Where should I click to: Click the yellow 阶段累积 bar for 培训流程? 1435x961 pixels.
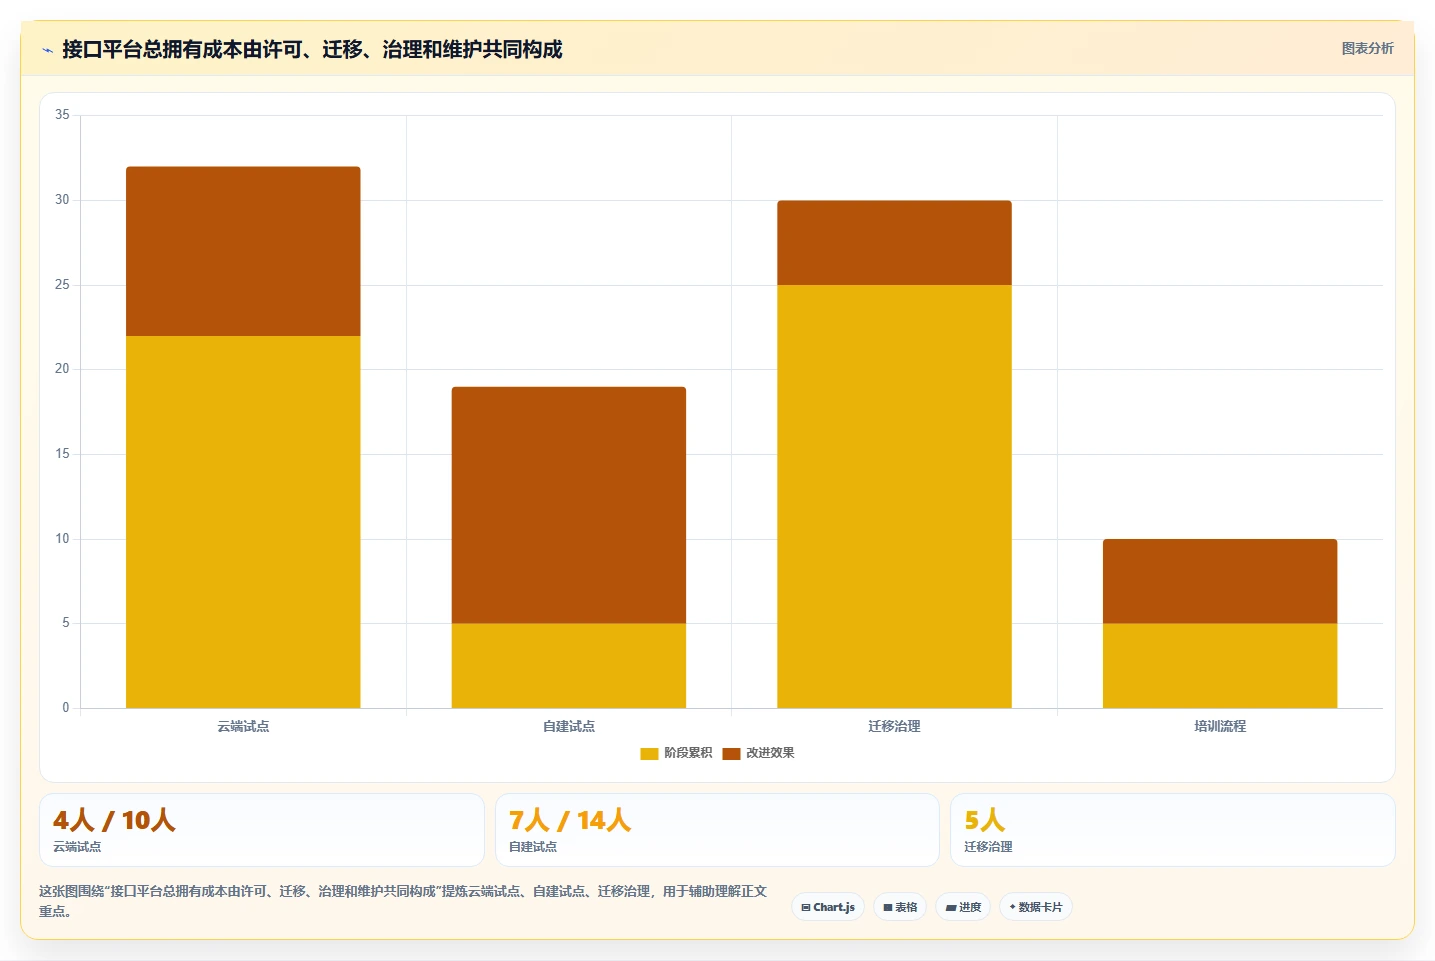click(1220, 666)
